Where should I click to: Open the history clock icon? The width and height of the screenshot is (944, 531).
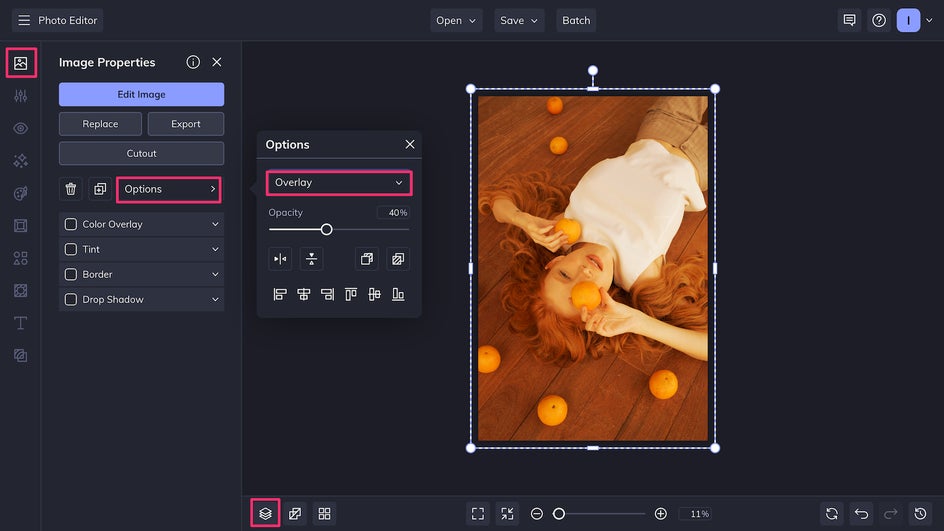pyautogui.click(x=921, y=513)
